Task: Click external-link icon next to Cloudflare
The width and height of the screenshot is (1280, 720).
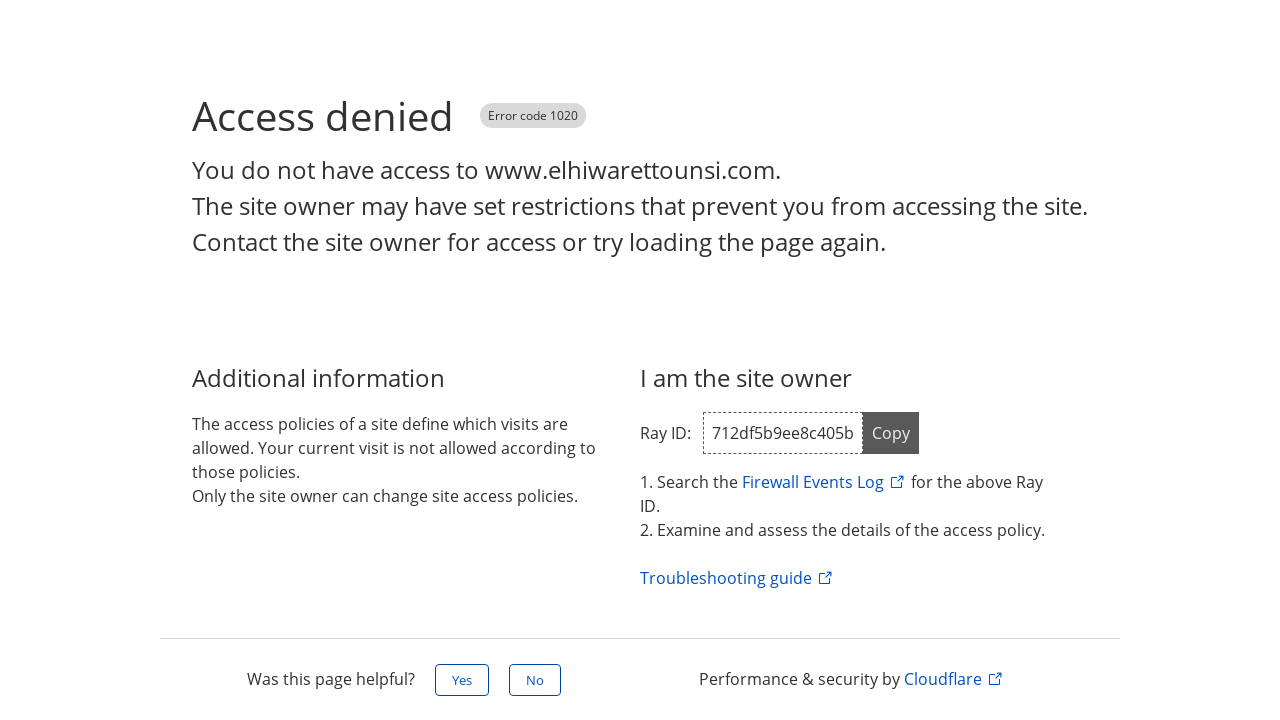Action: tap(995, 679)
